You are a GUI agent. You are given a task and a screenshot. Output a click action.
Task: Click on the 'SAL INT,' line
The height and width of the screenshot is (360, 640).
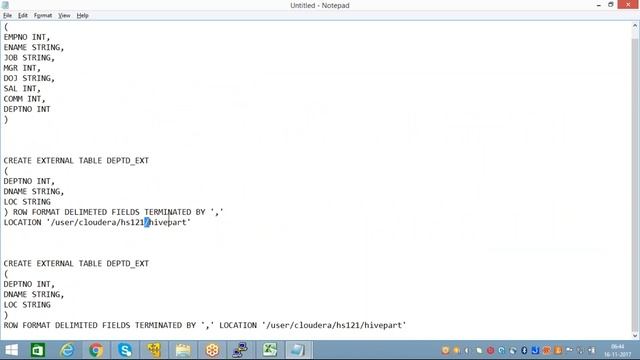pos(22,89)
